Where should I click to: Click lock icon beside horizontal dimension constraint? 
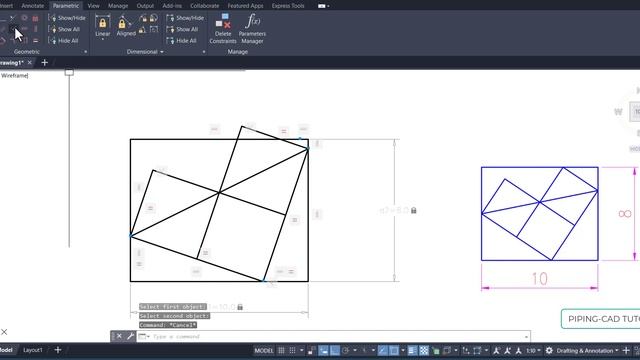click(x=240, y=307)
